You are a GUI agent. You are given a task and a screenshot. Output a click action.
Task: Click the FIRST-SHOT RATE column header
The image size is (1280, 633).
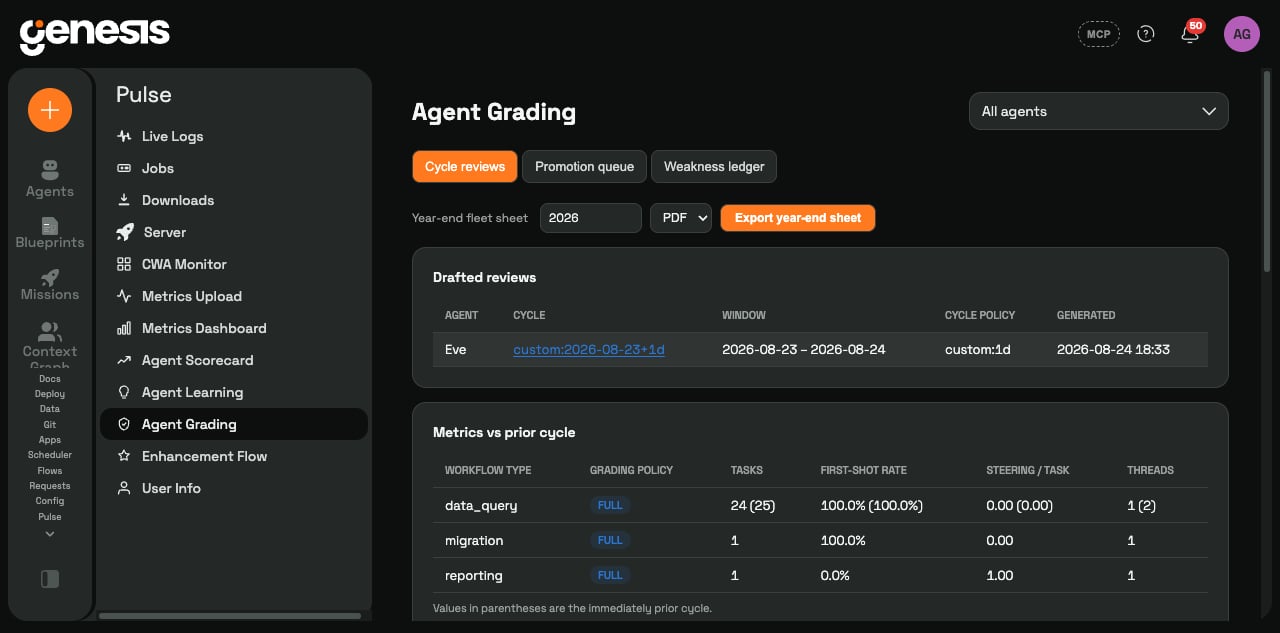pyautogui.click(x=863, y=470)
